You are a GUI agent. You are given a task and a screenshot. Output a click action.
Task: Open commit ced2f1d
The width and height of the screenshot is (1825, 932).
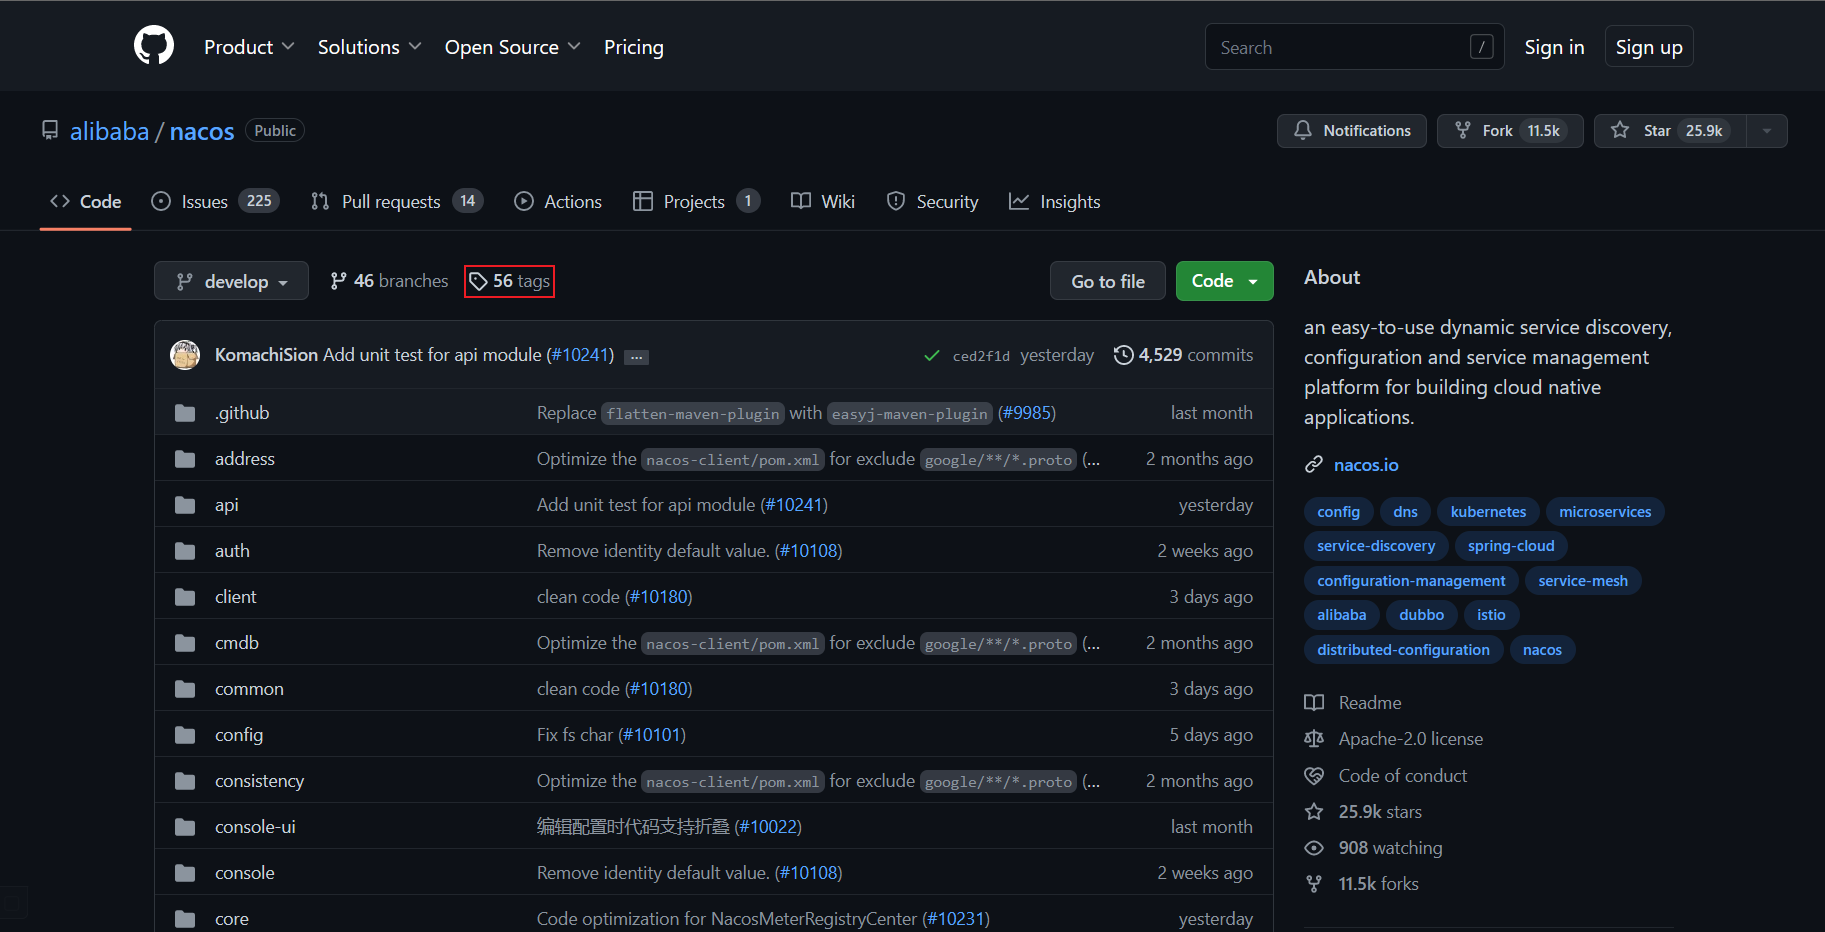point(981,356)
